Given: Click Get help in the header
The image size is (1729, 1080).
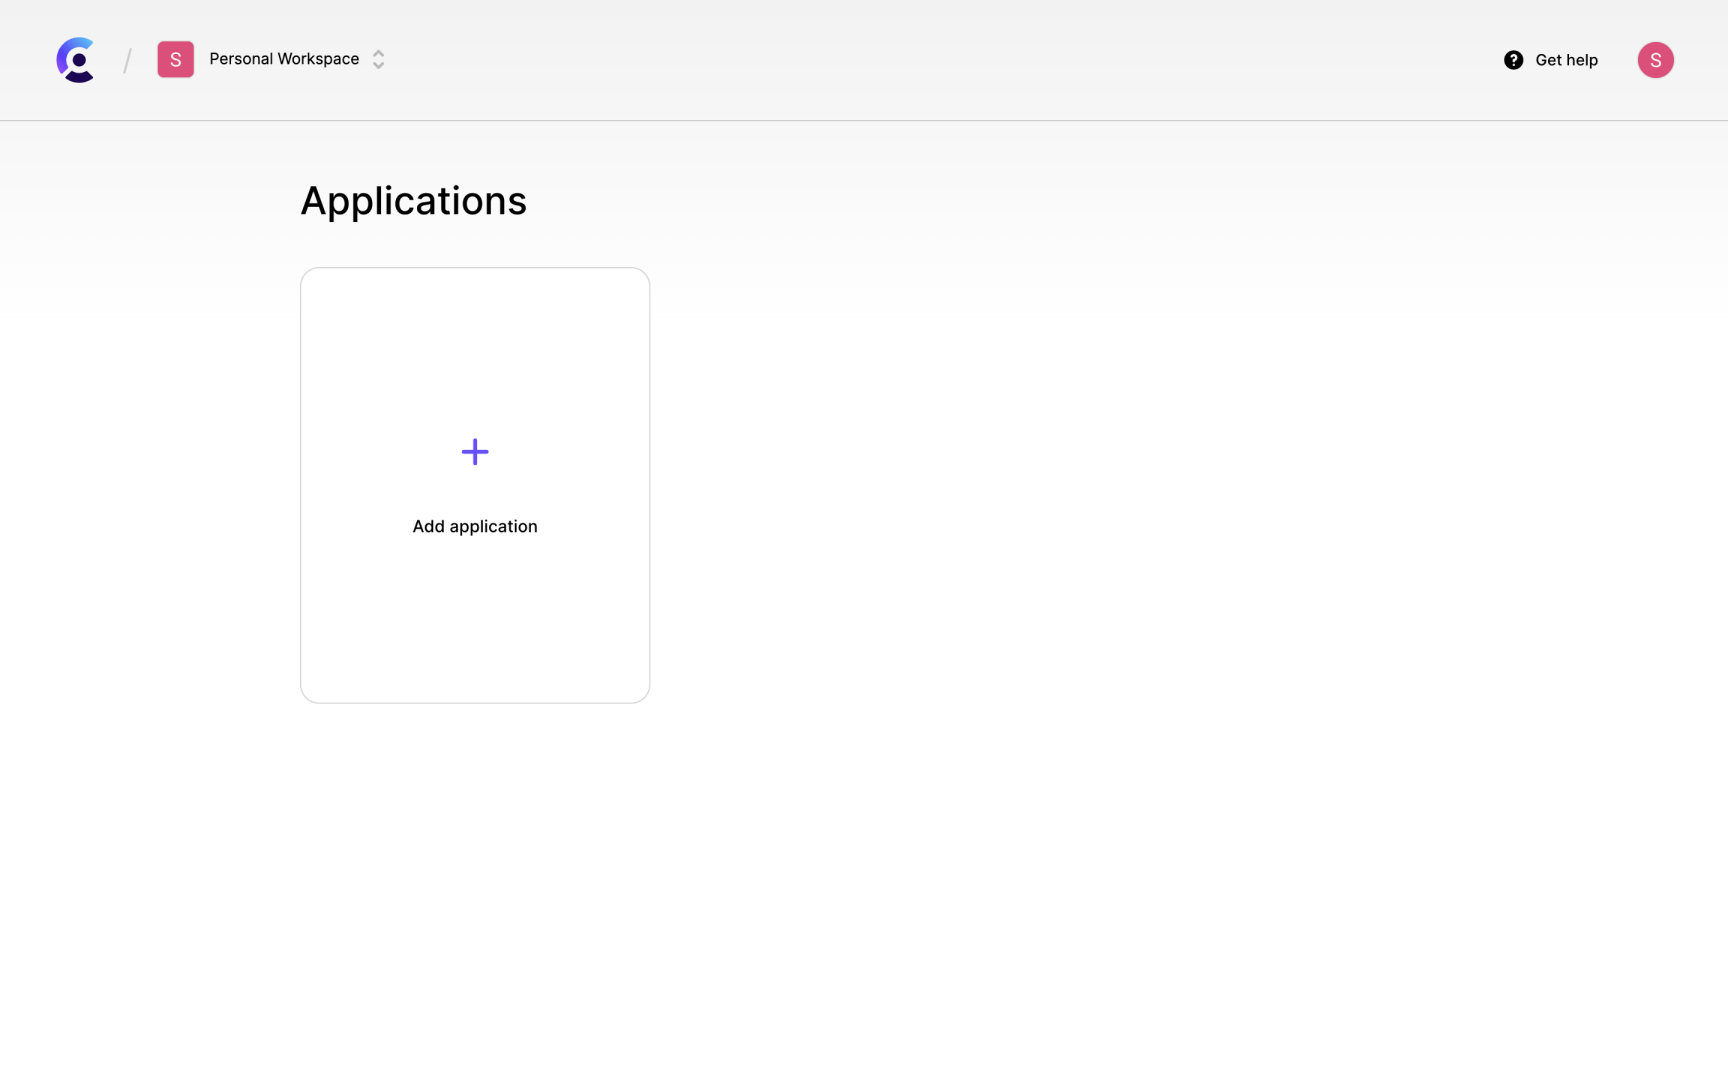Looking at the screenshot, I should tap(1566, 60).
